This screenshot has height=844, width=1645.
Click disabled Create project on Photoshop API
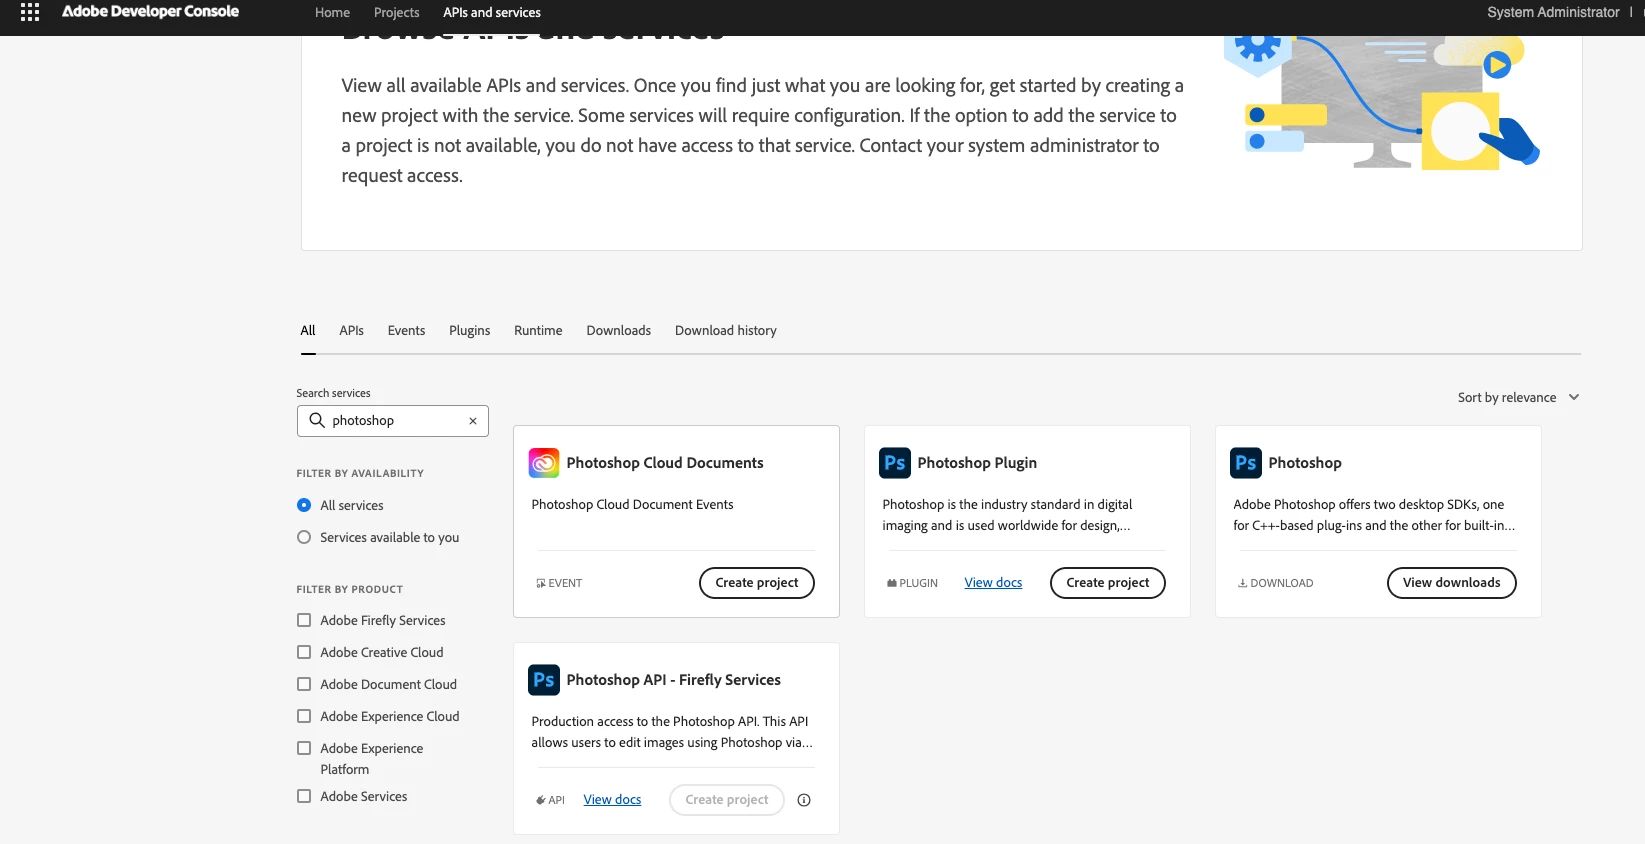click(727, 800)
